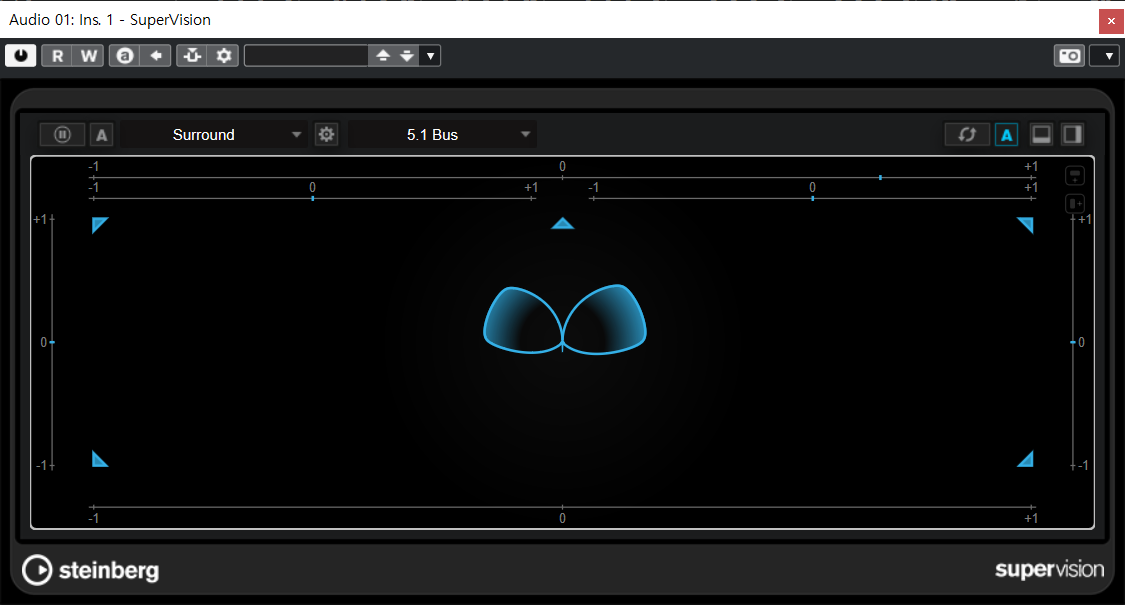Open the dropdown next to the camera icon
1125x605 pixels.
pos(1105,56)
